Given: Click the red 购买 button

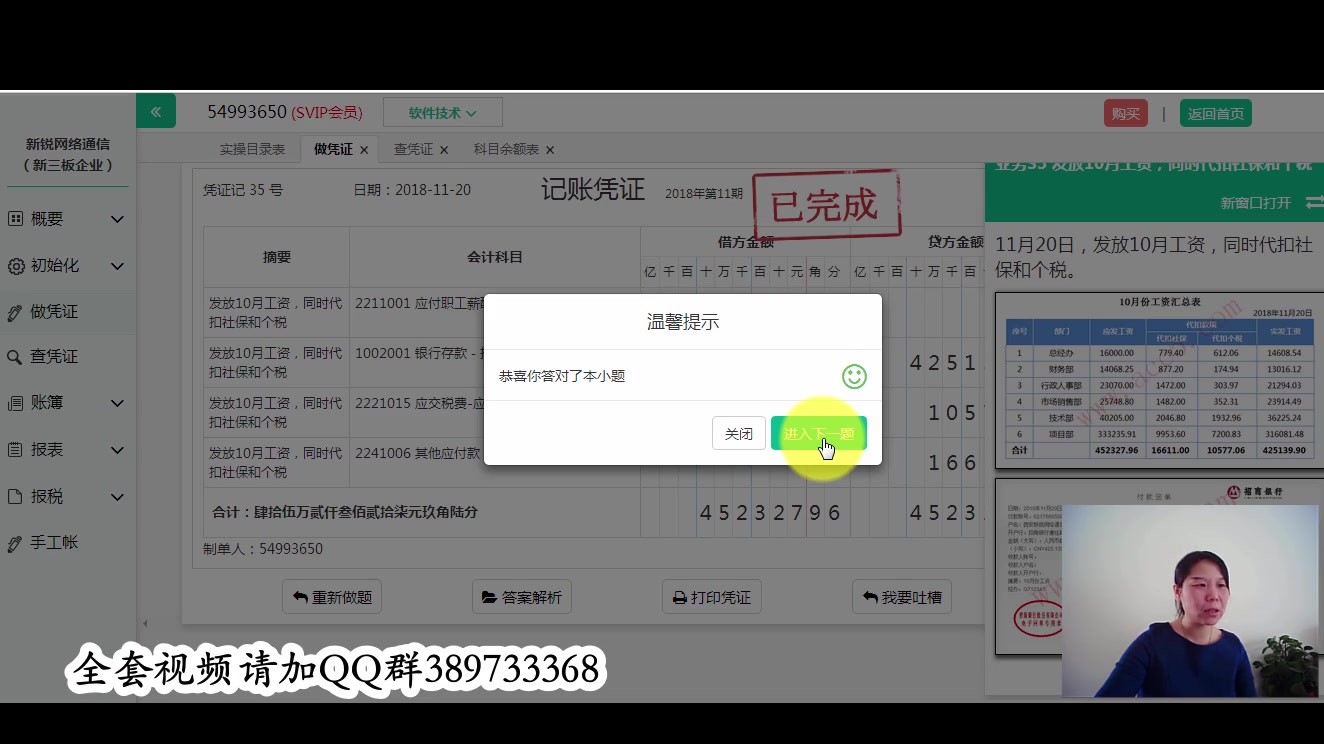Looking at the screenshot, I should (x=1125, y=113).
